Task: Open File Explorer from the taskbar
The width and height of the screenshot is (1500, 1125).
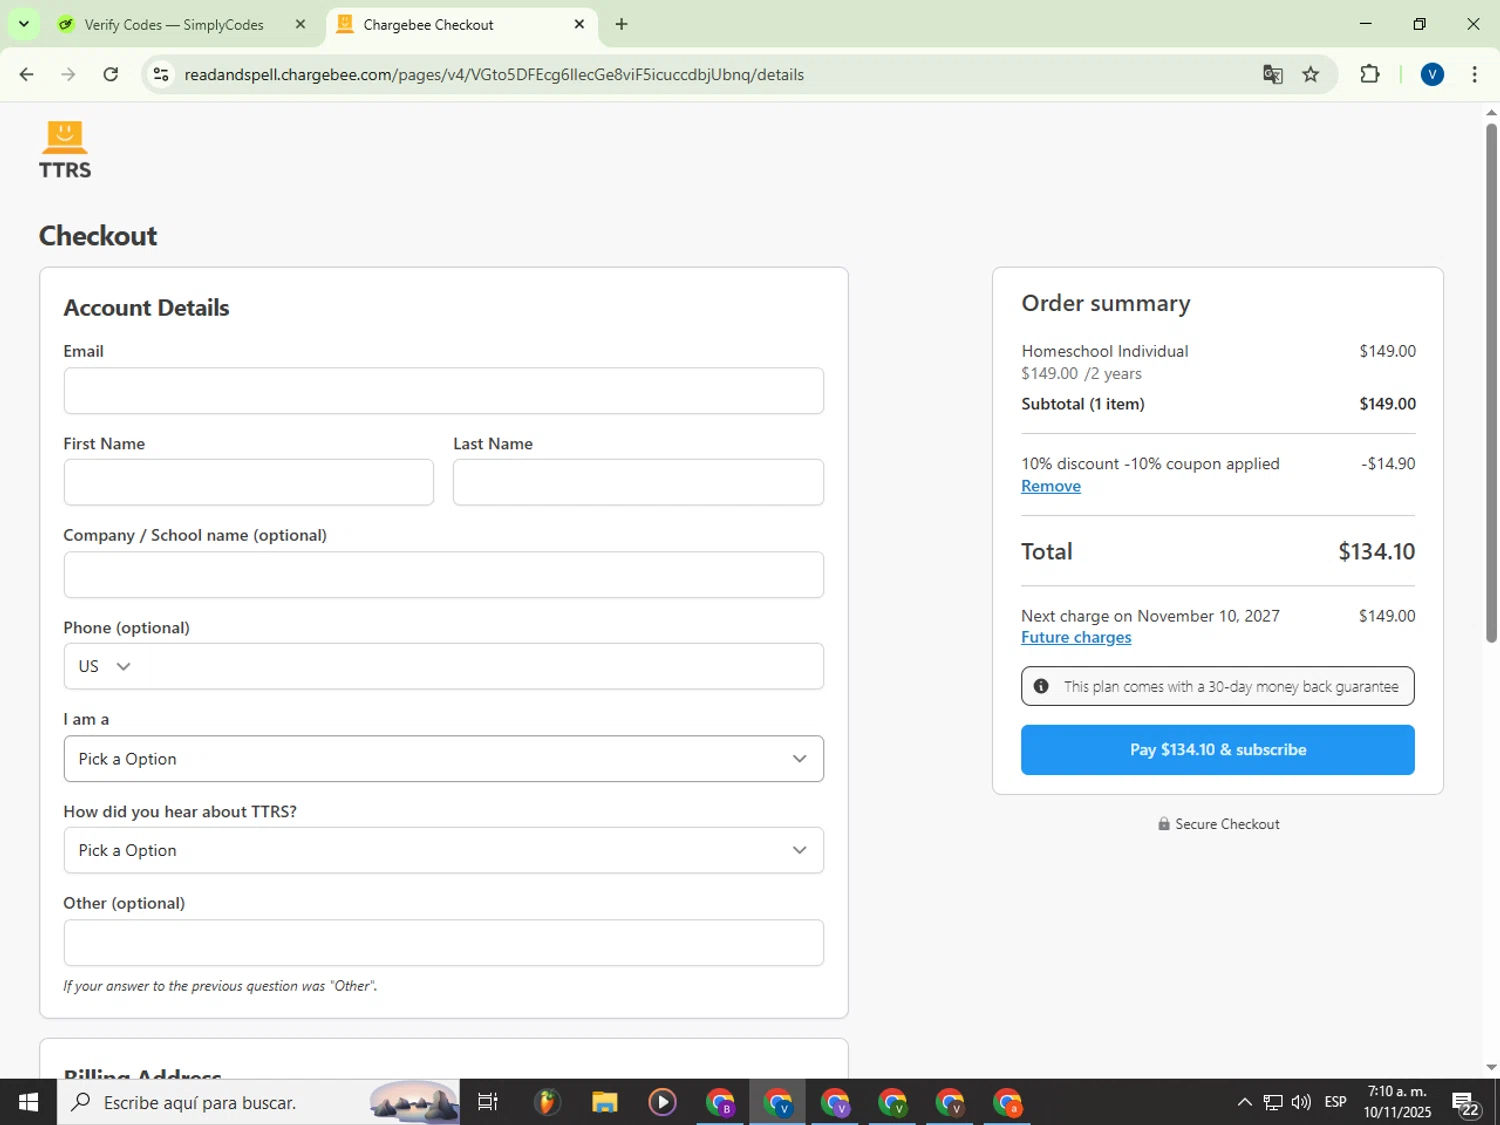Action: pos(604,1102)
